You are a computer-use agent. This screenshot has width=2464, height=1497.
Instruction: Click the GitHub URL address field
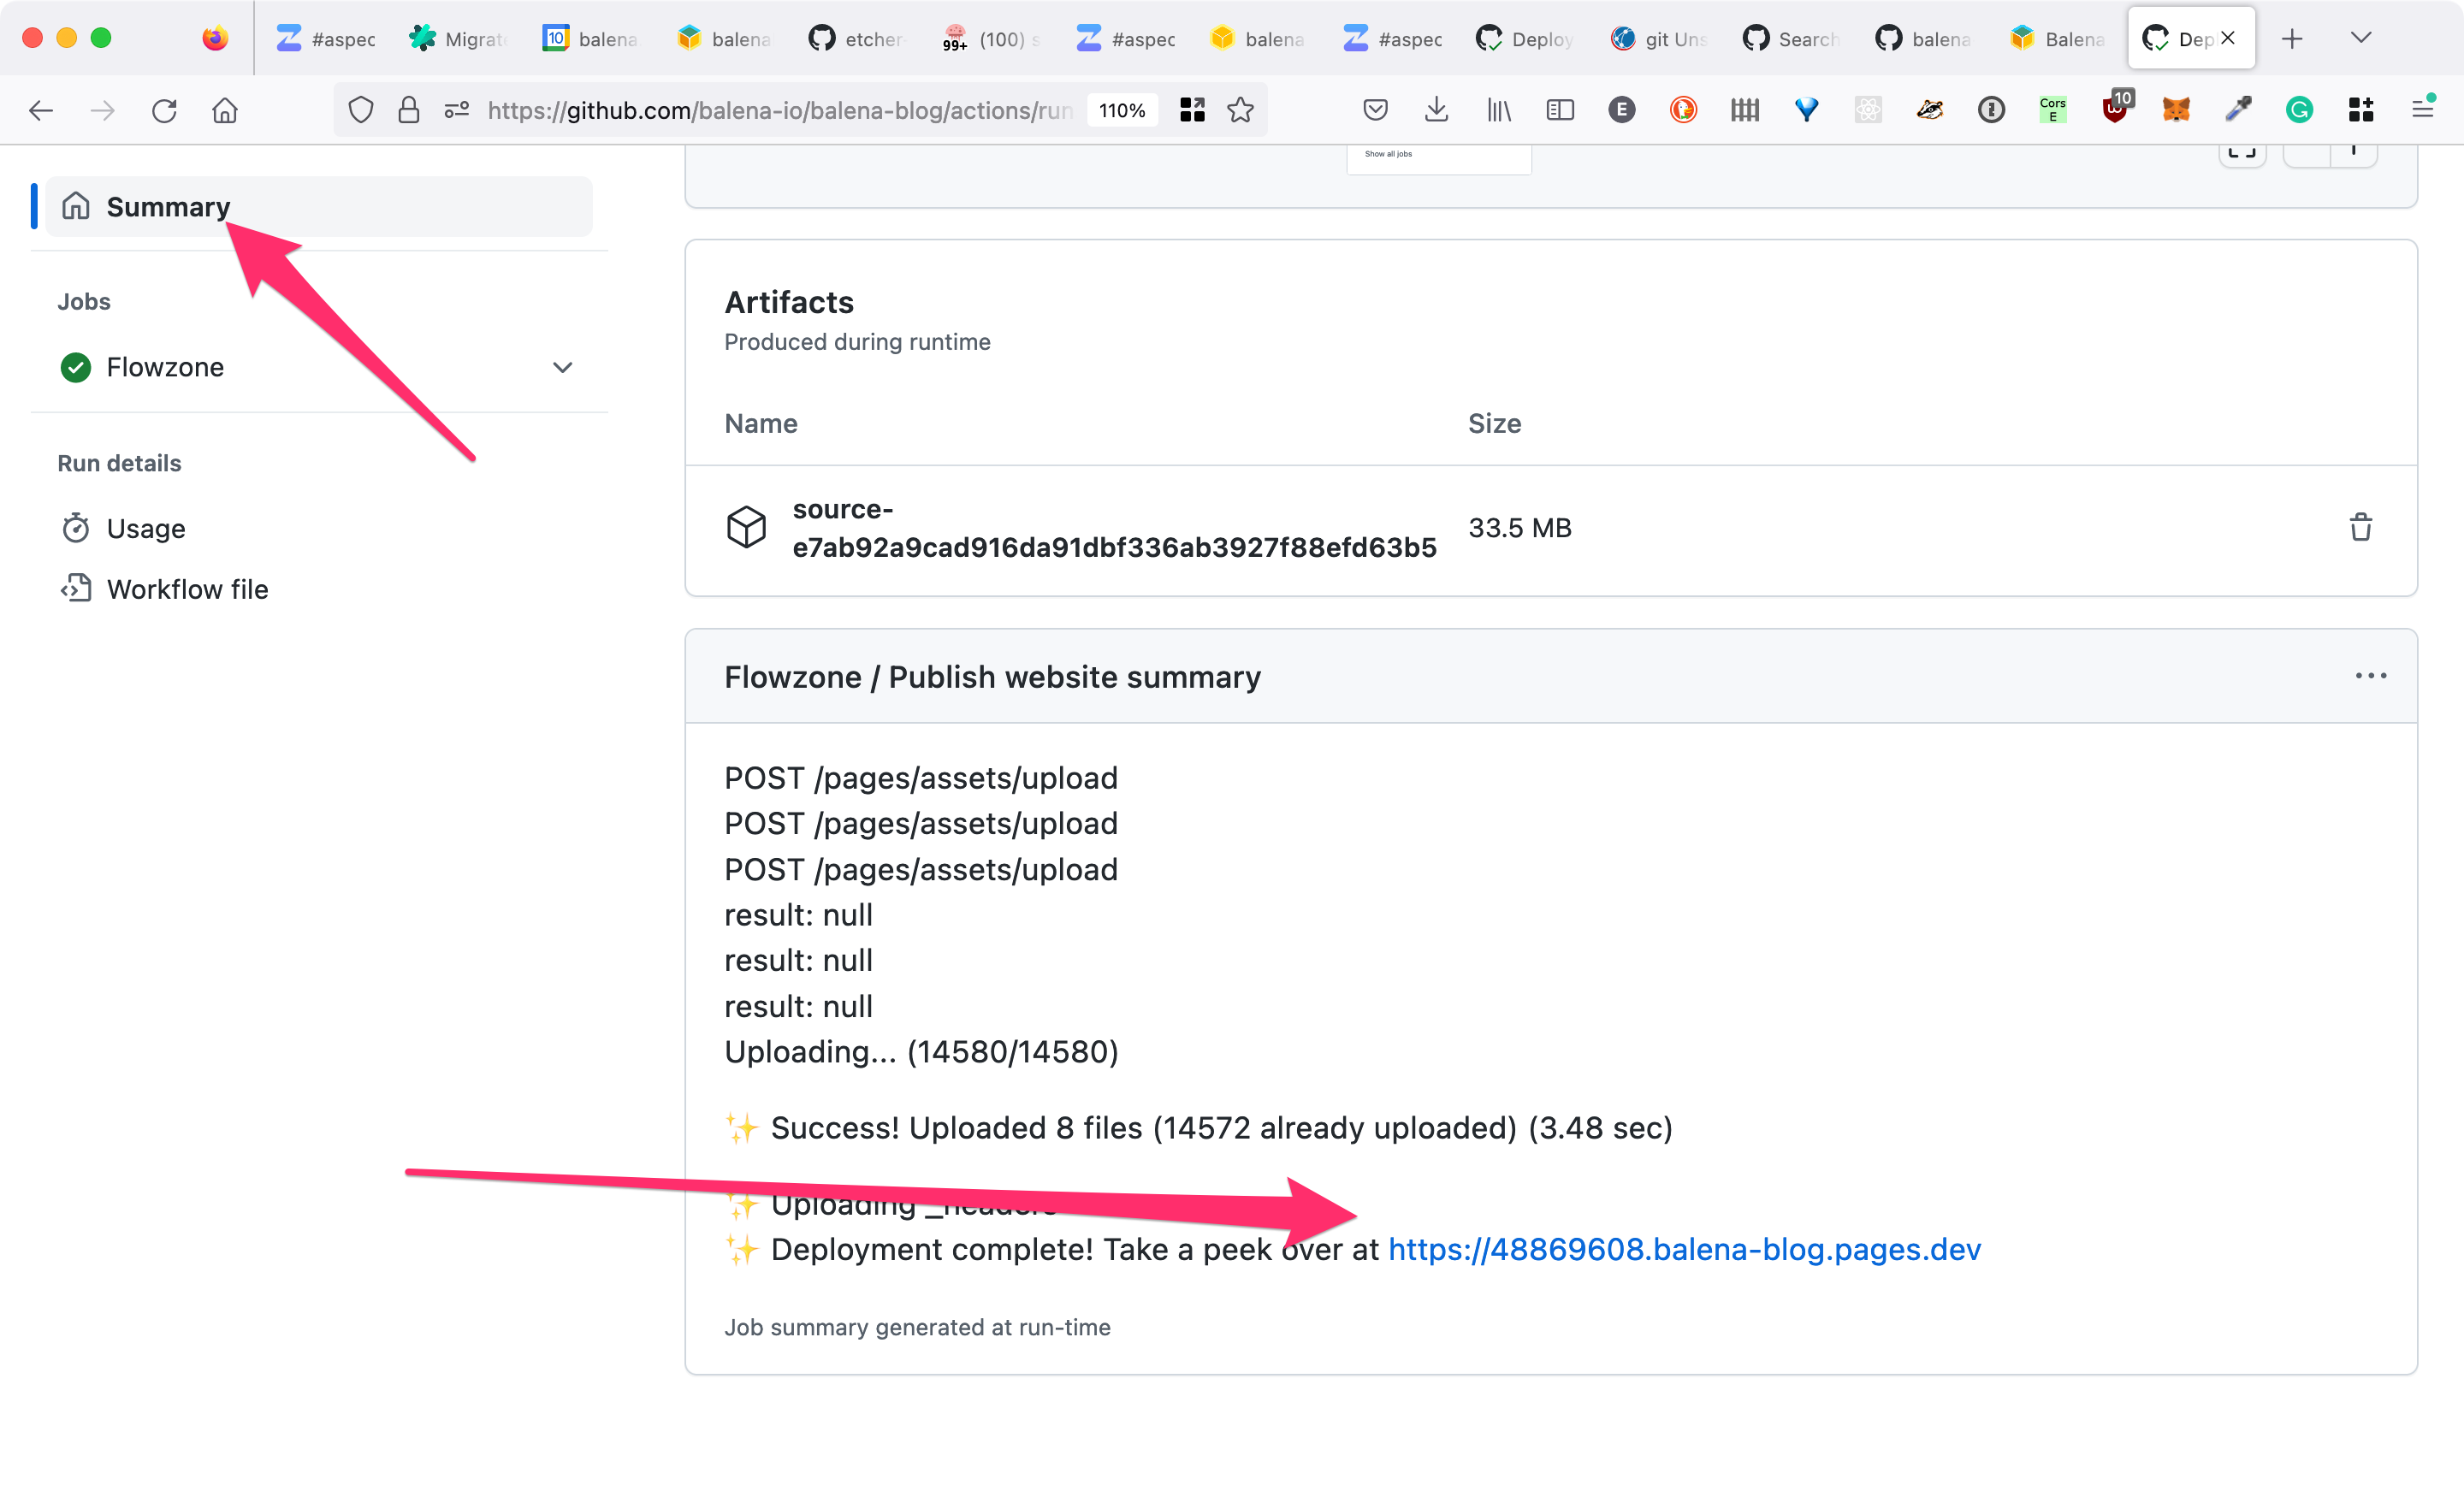click(779, 110)
